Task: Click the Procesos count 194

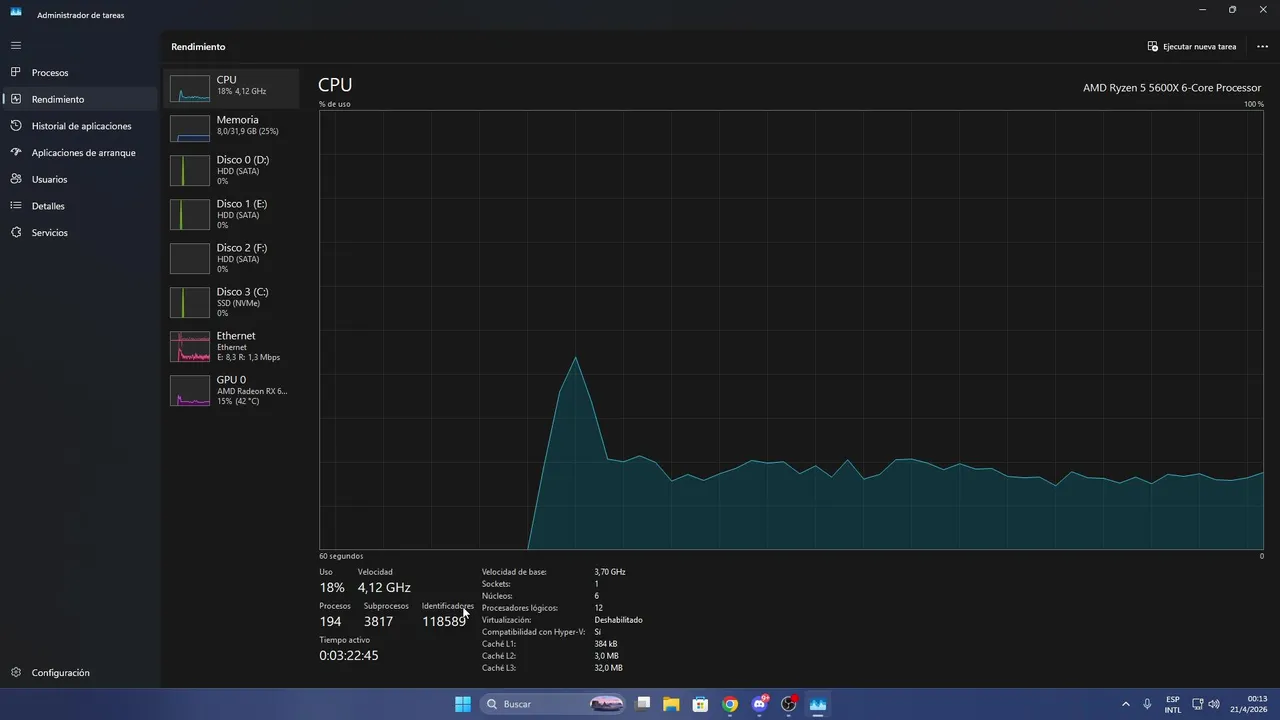Action: (x=330, y=621)
